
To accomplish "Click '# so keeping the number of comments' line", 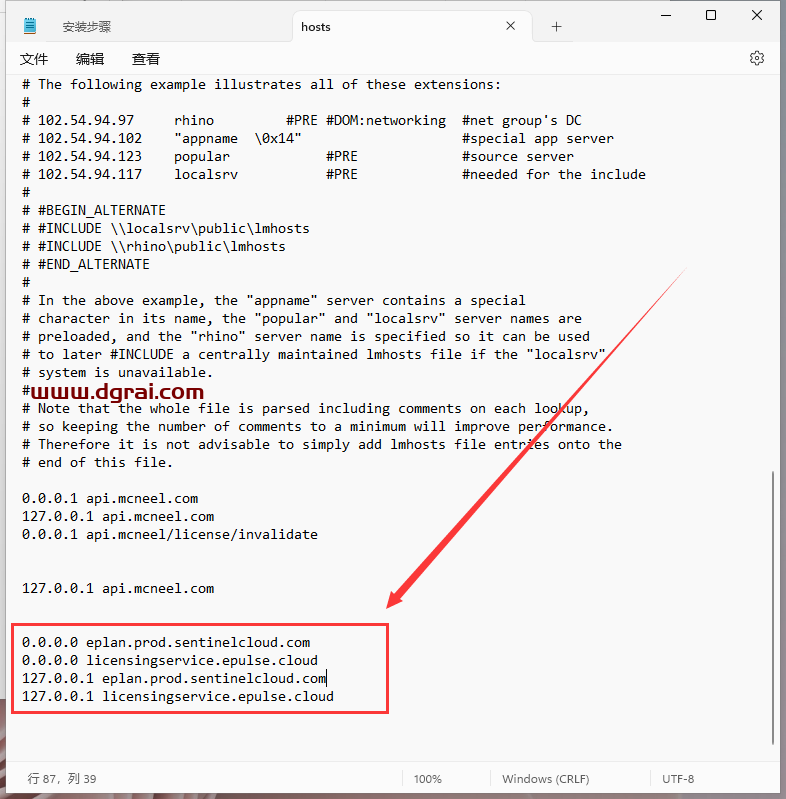I will (x=318, y=427).
